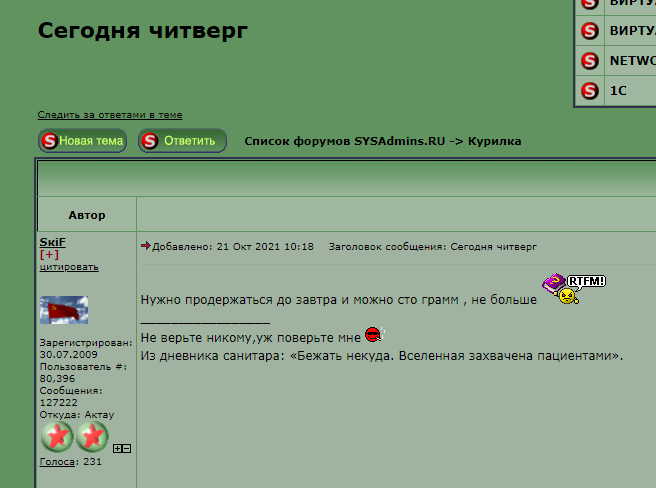Click the RTFM book smiley icon
Screen dimensions: 656x488
(x=574, y=288)
